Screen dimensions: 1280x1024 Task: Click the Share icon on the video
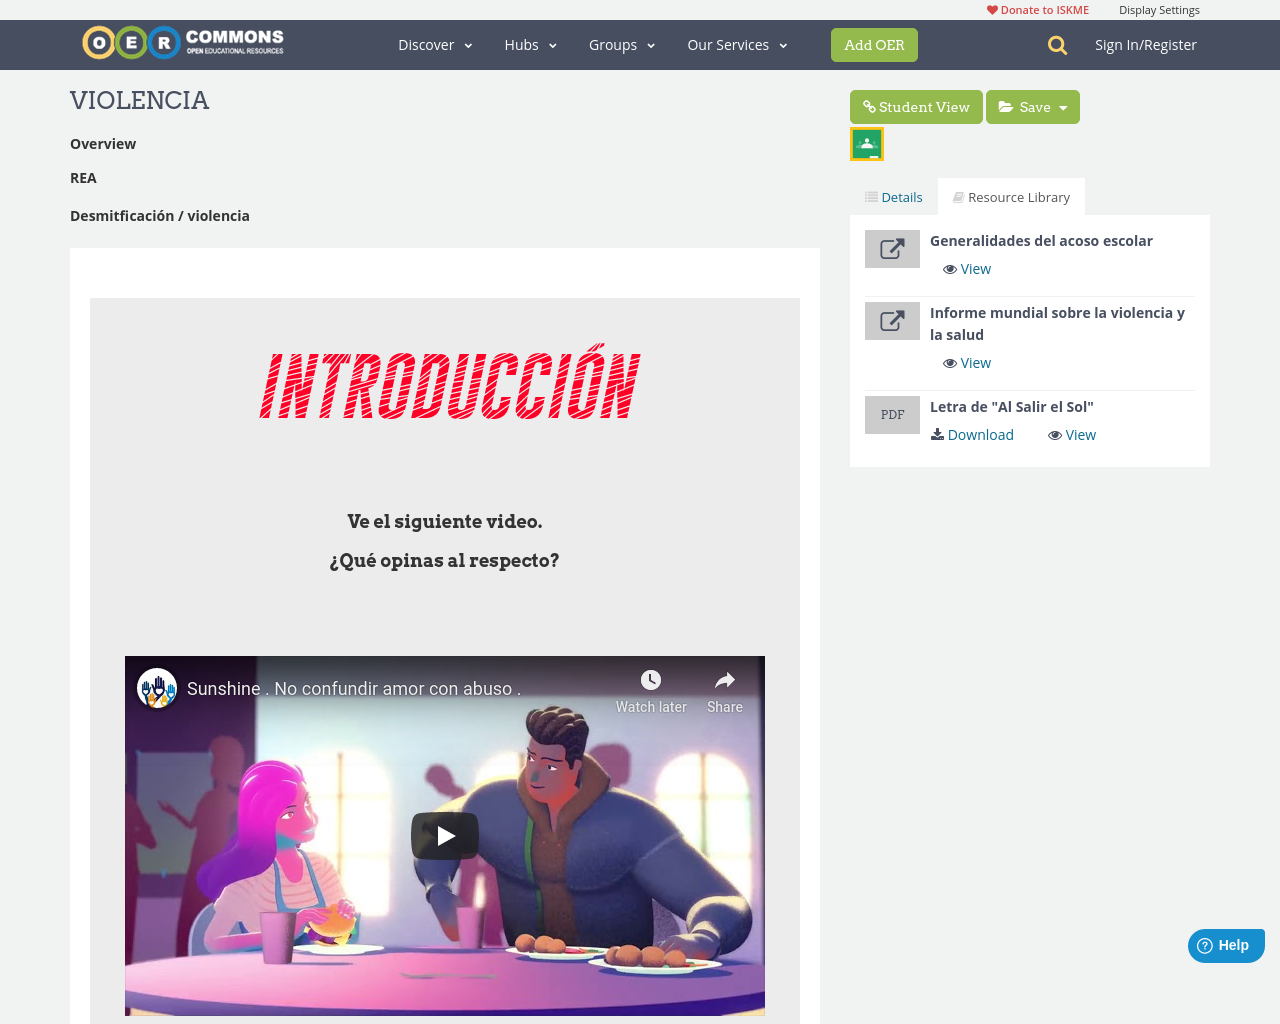(723, 681)
